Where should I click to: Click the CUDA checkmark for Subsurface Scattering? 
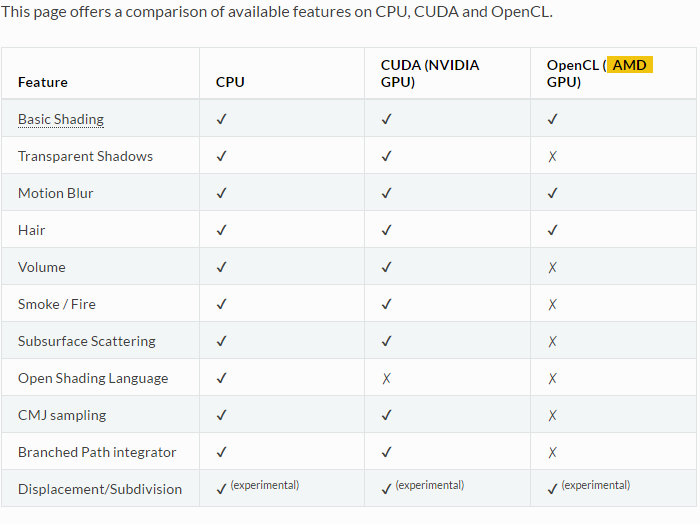(x=387, y=342)
